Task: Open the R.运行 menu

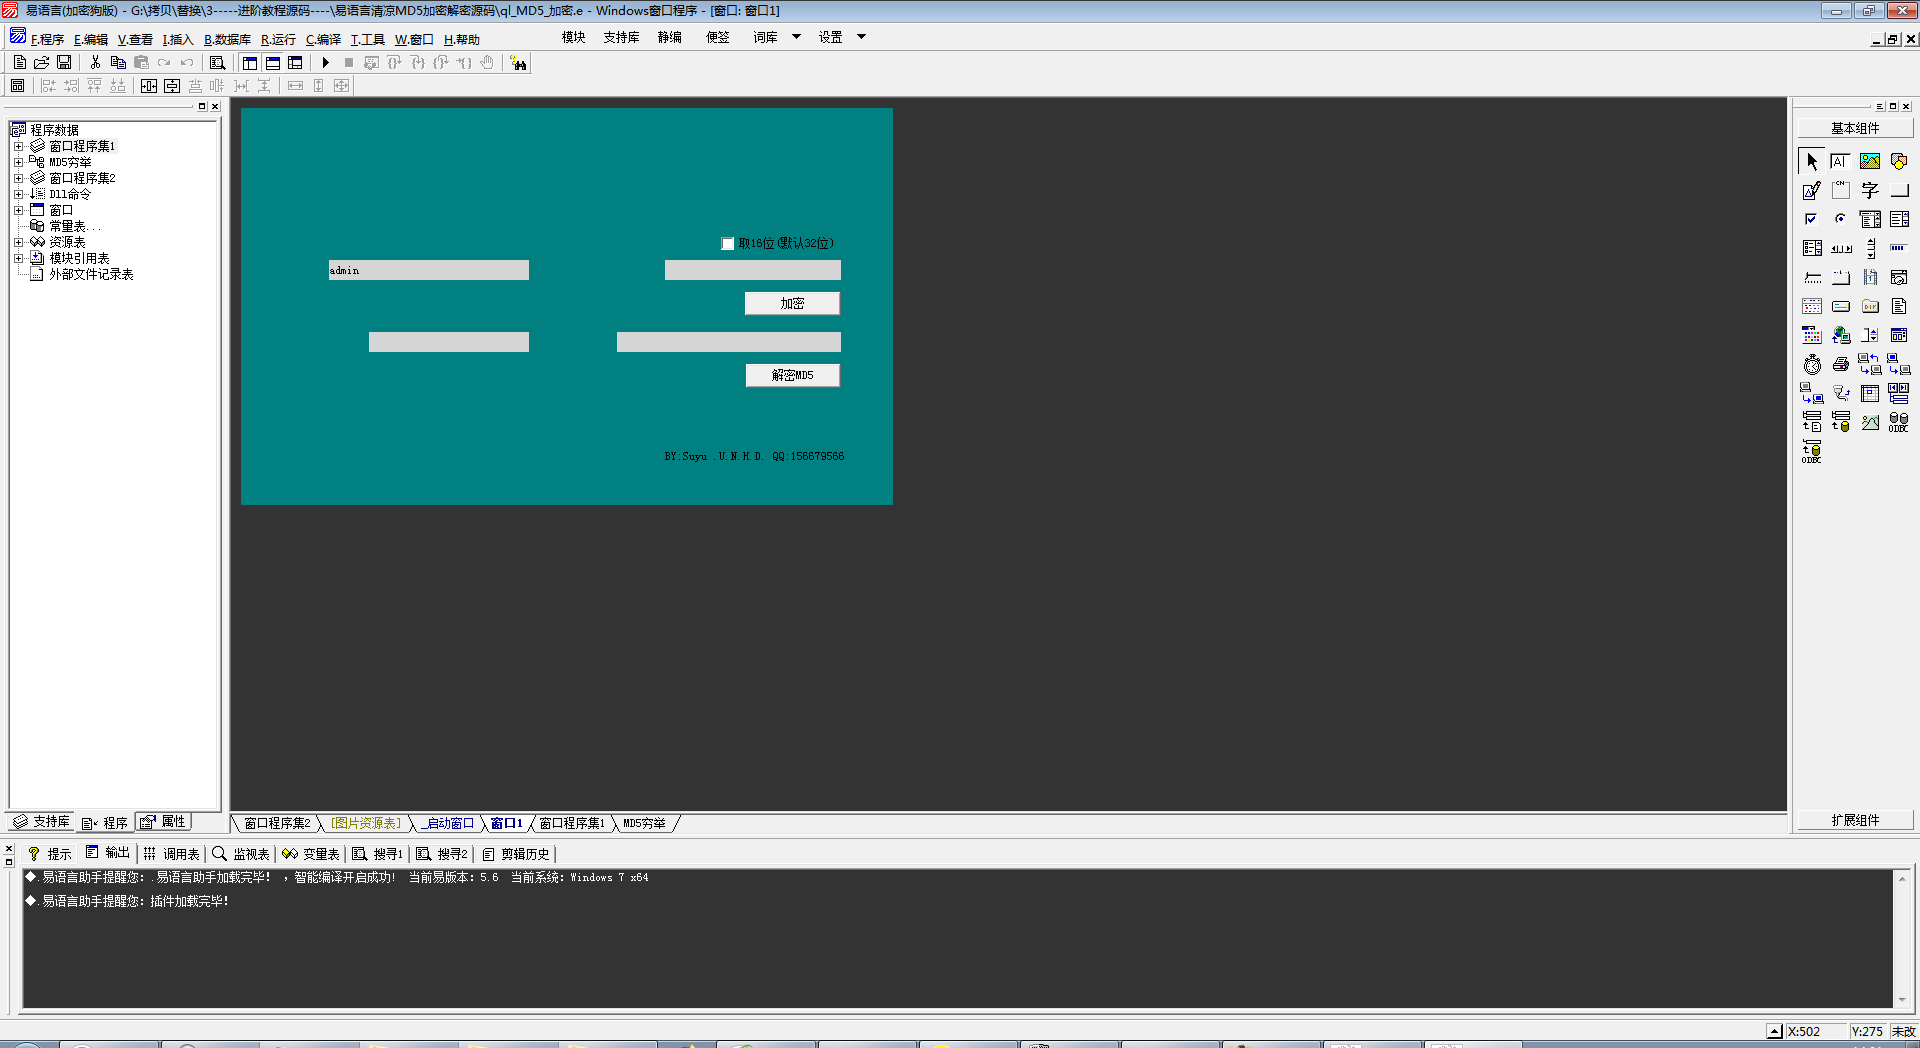Action: click(x=278, y=40)
